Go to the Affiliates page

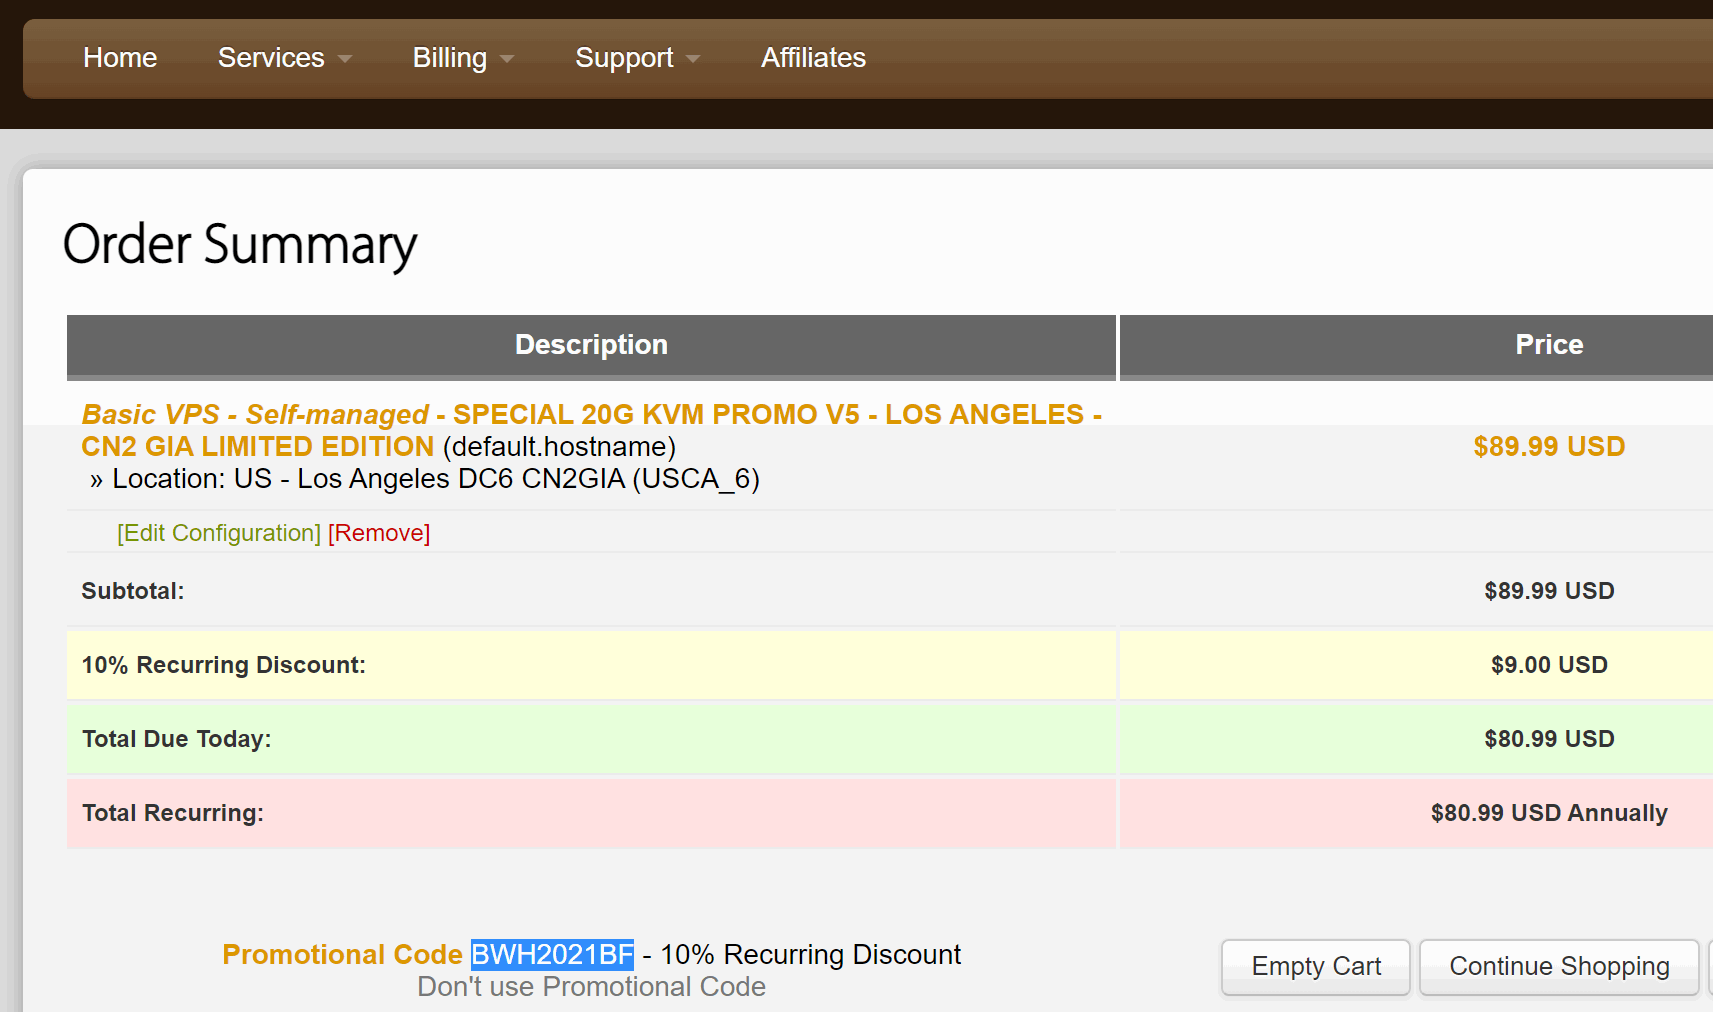point(813,58)
